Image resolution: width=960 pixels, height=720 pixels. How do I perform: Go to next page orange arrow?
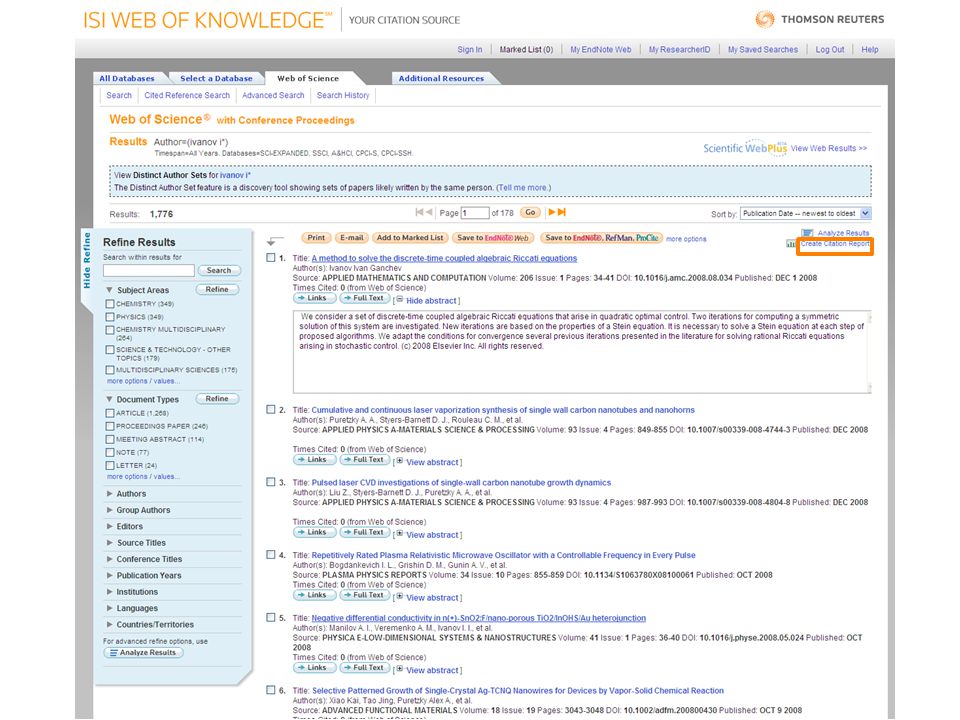click(x=552, y=212)
